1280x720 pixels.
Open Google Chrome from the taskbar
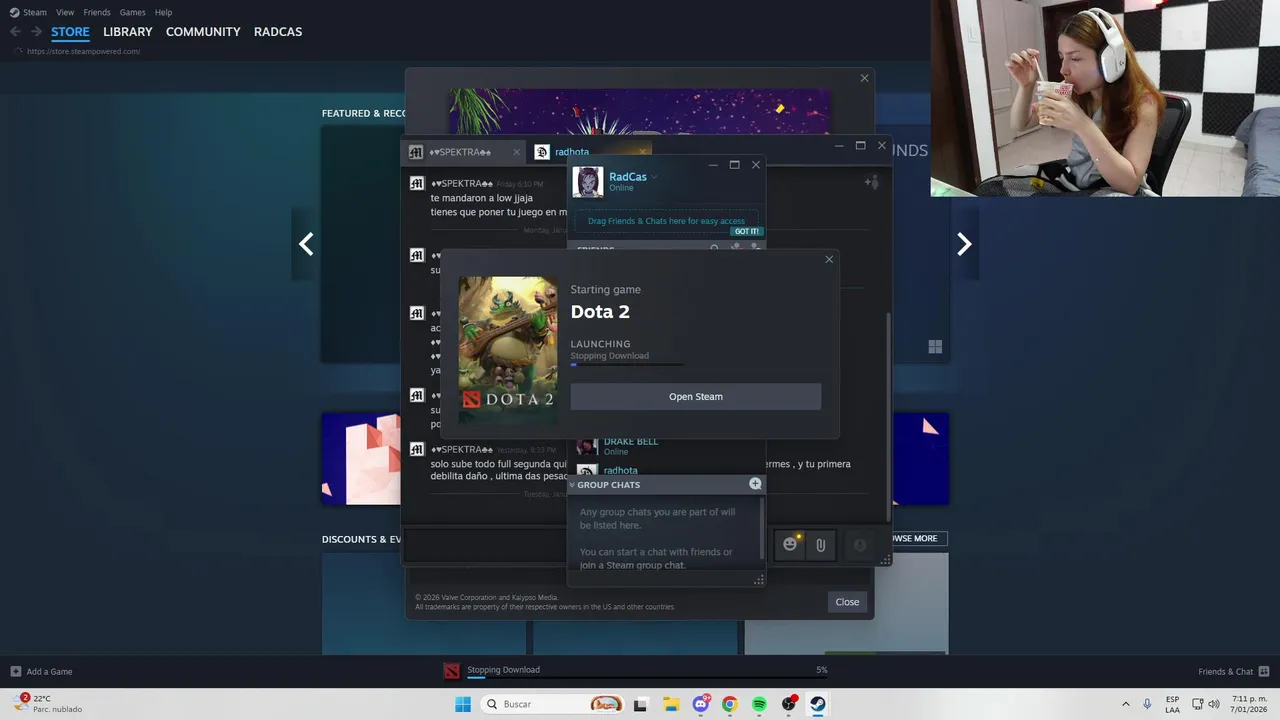[730, 704]
